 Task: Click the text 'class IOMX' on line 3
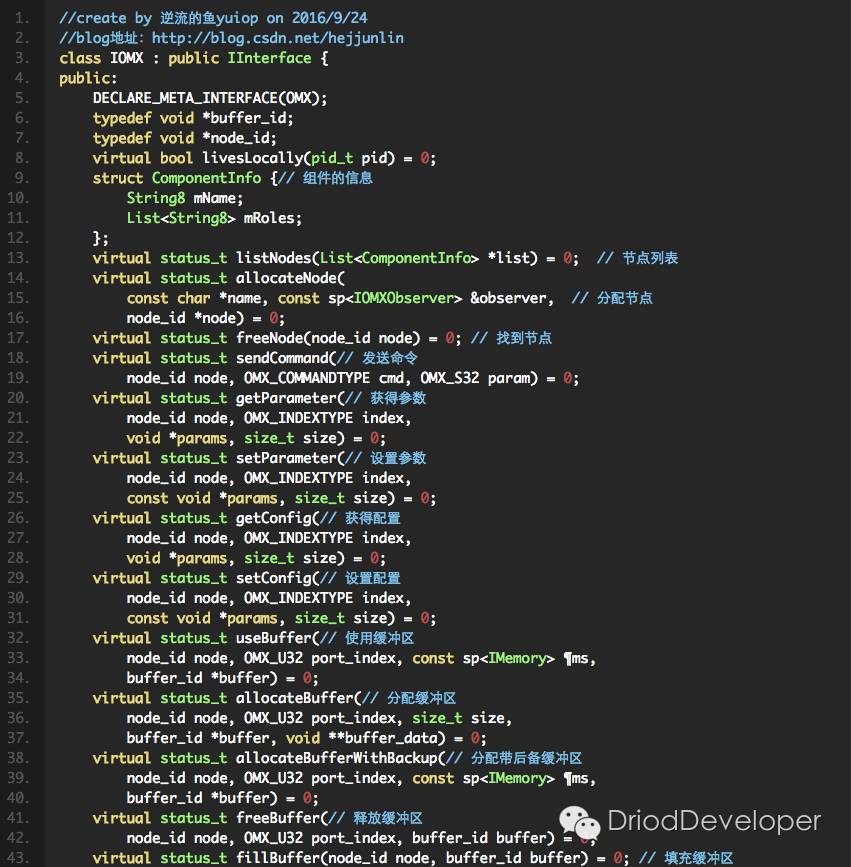101,58
